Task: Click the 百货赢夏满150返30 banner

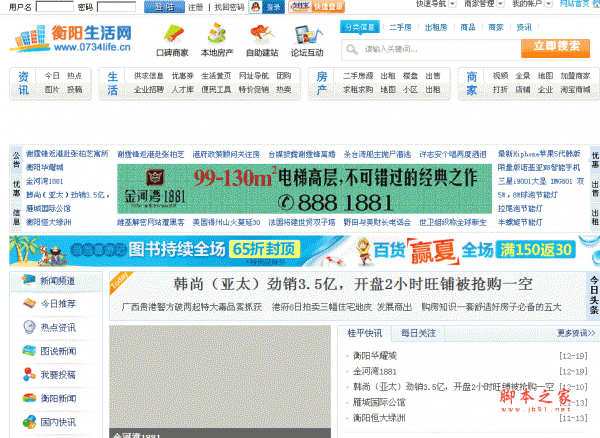Action: tap(474, 251)
